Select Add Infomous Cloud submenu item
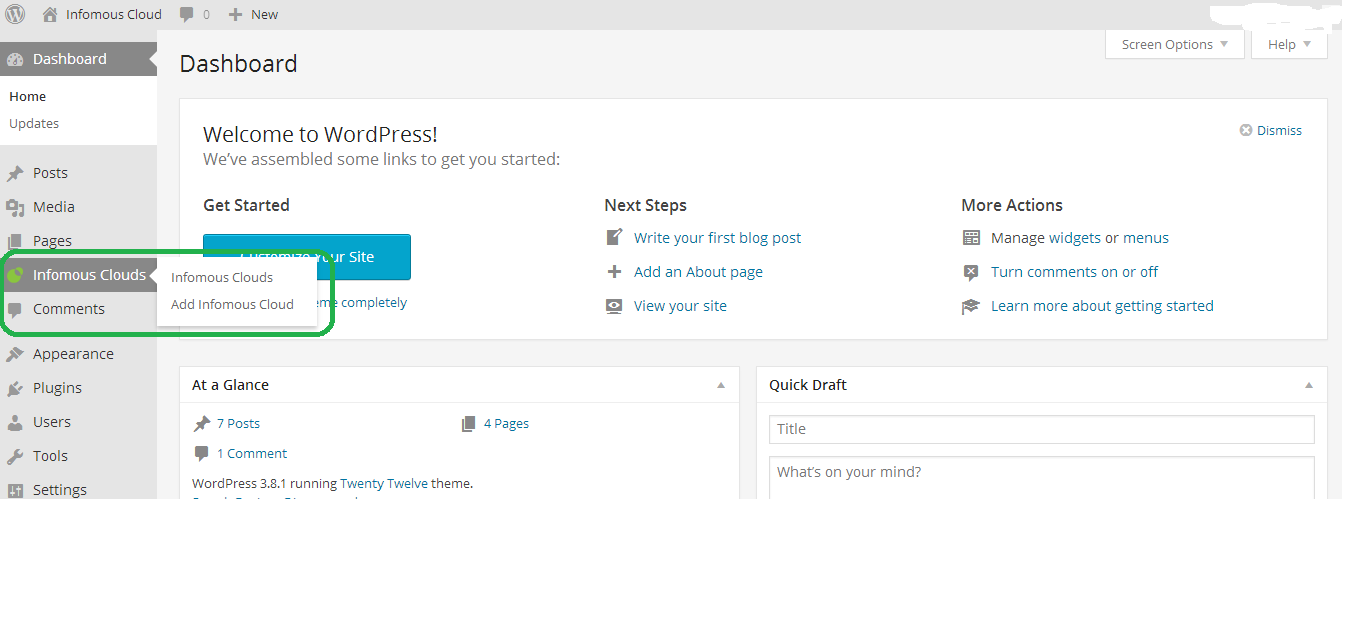Viewport: 1360px width, 624px height. (x=232, y=304)
